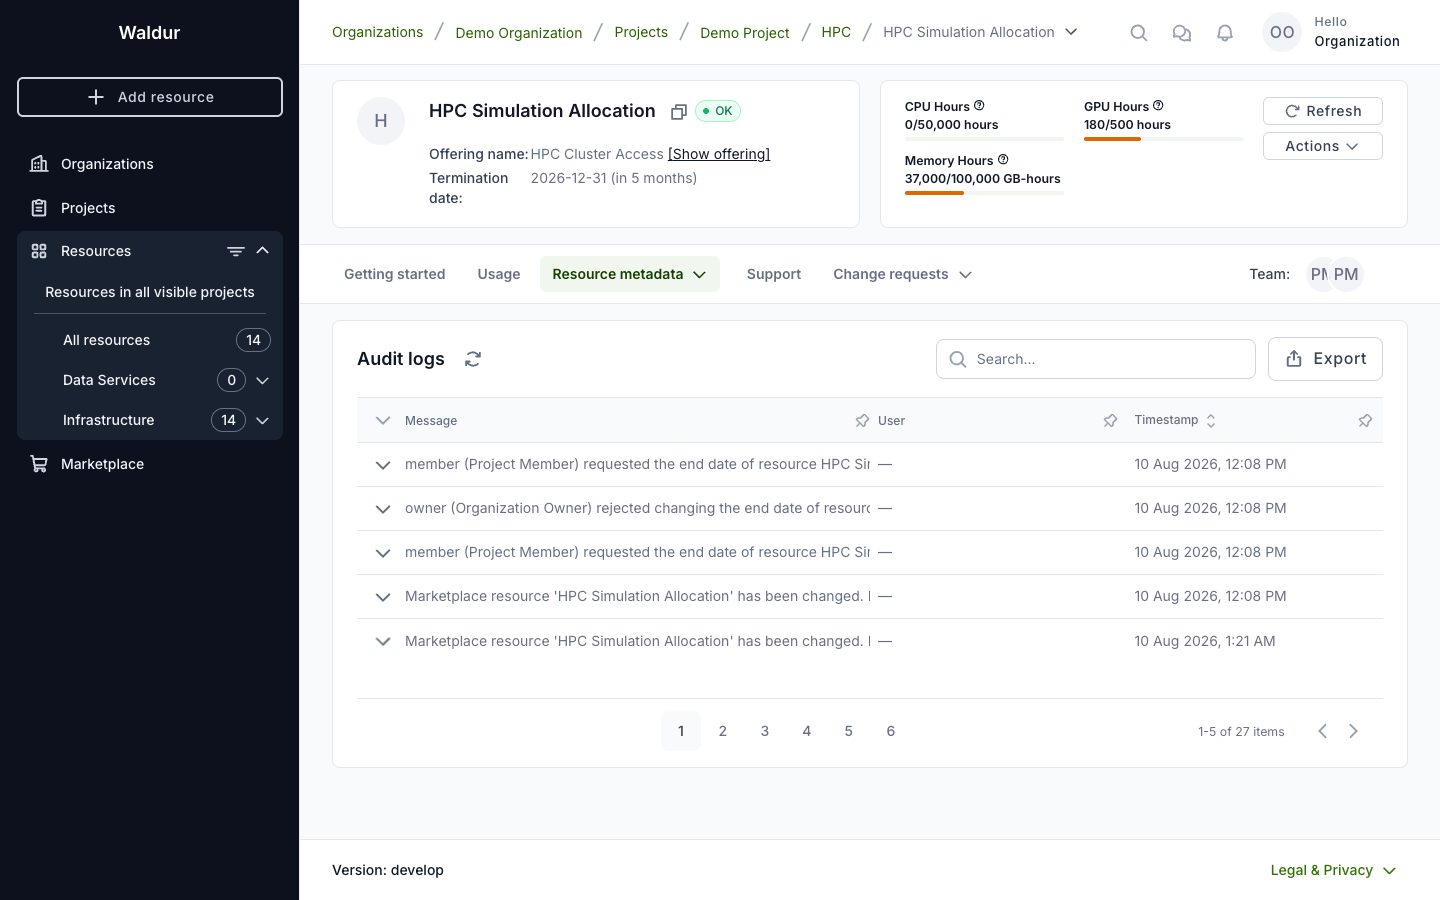Pin the User column
This screenshot has height=900, width=1440.
click(1110, 421)
